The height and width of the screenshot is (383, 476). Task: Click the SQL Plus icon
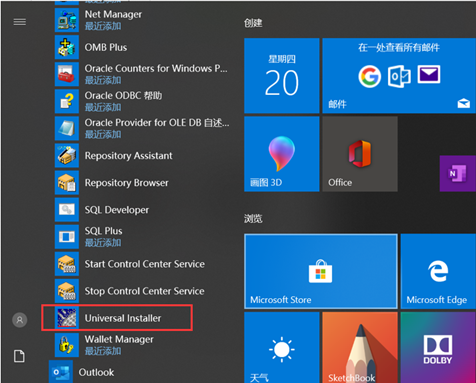click(x=67, y=237)
